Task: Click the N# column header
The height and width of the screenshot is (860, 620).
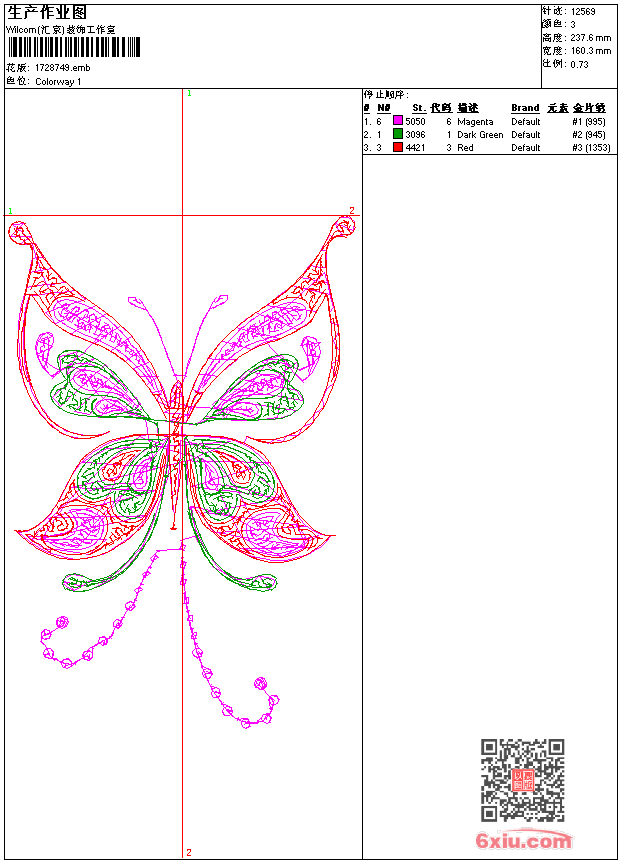Action: click(383, 108)
